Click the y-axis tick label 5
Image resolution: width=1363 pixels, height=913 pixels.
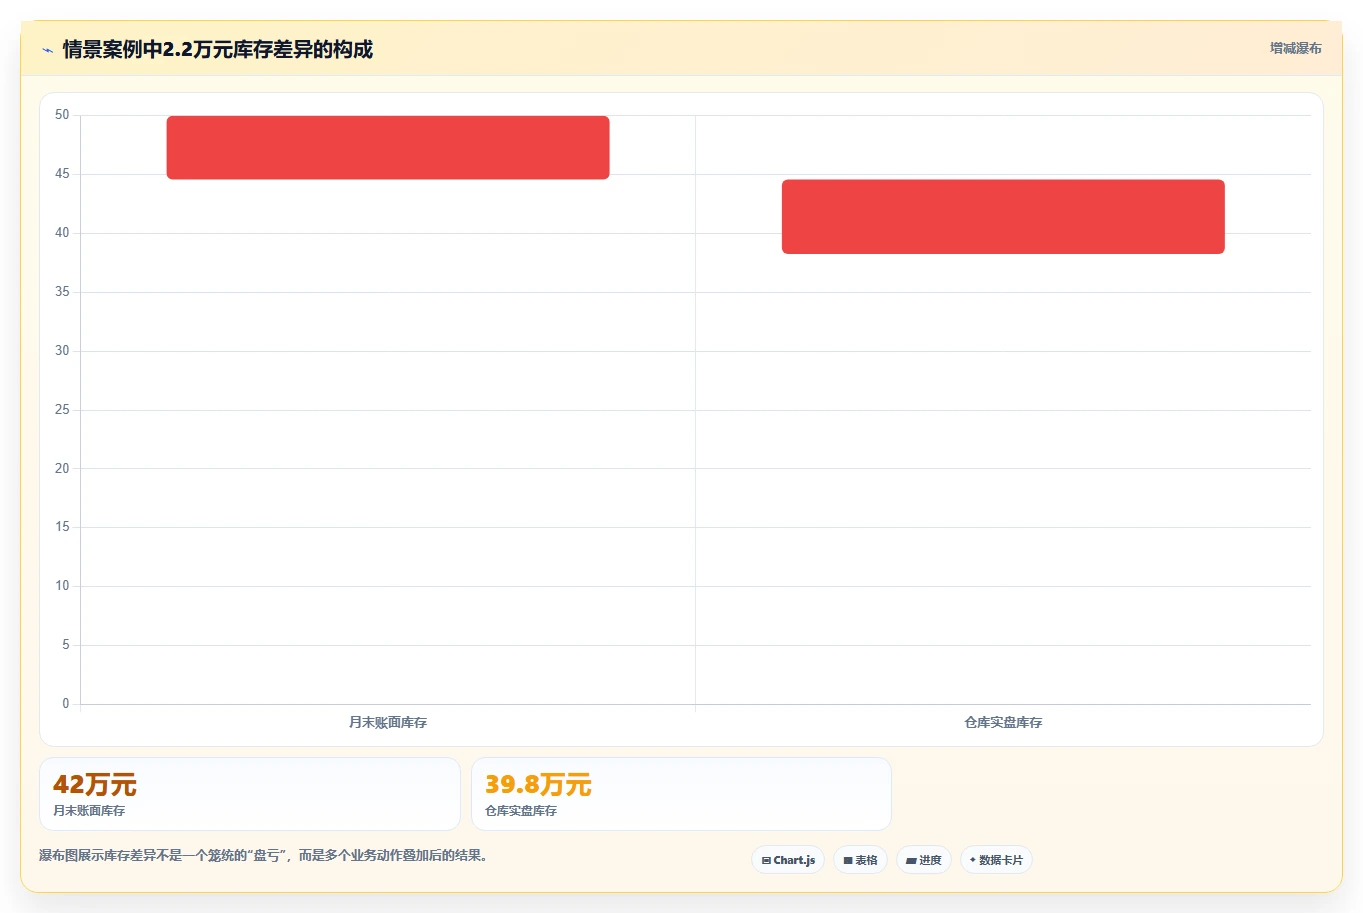click(66, 645)
